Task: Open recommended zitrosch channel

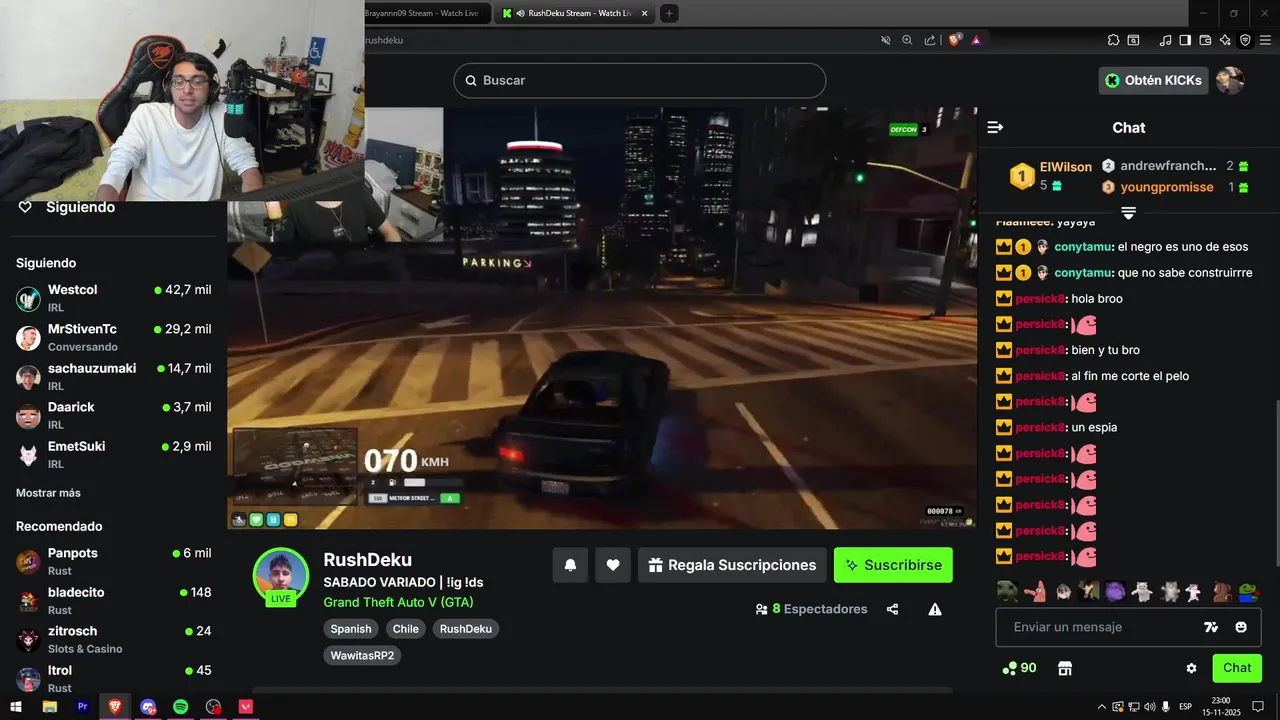Action: [x=113, y=639]
